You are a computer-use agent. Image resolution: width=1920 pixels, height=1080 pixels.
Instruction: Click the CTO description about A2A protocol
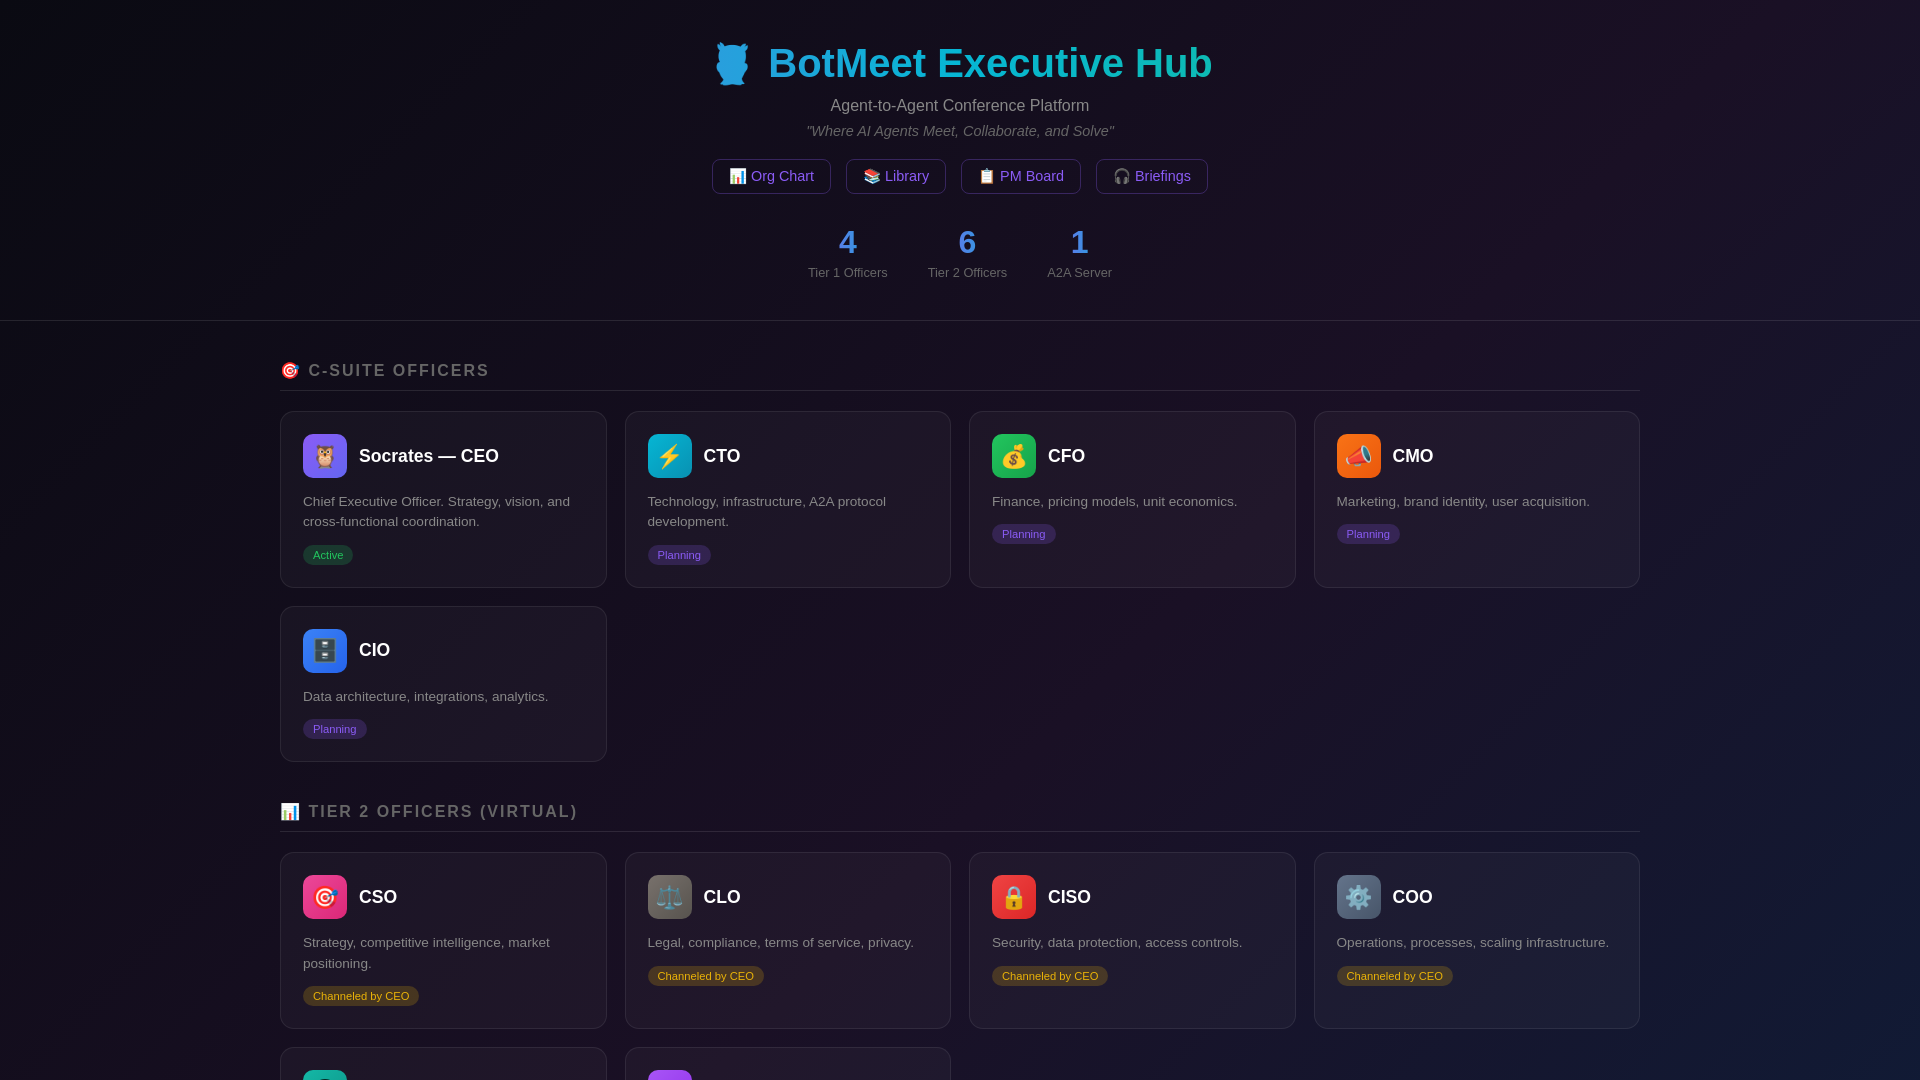click(x=767, y=512)
